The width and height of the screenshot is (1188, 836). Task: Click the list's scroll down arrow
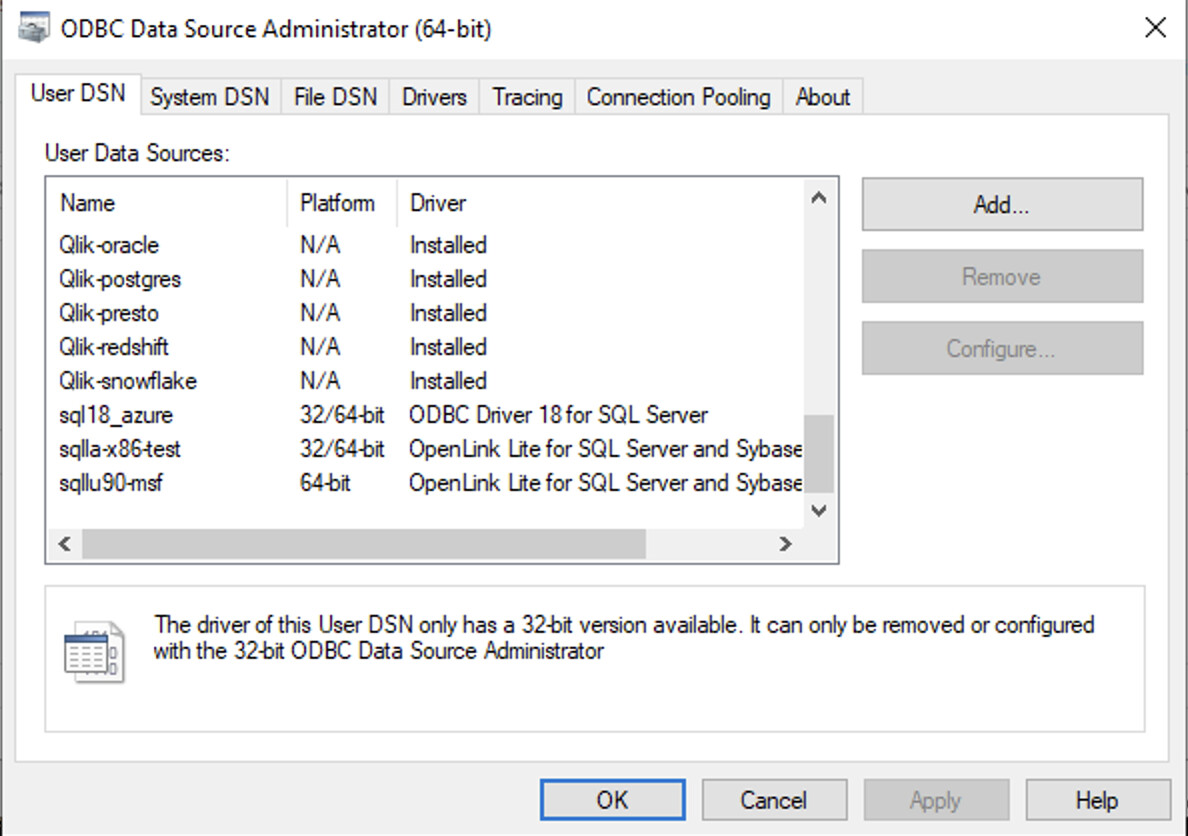[x=818, y=511]
